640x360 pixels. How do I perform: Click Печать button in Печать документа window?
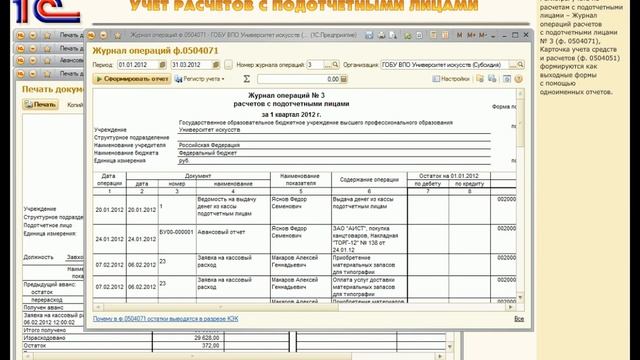[x=40, y=104]
